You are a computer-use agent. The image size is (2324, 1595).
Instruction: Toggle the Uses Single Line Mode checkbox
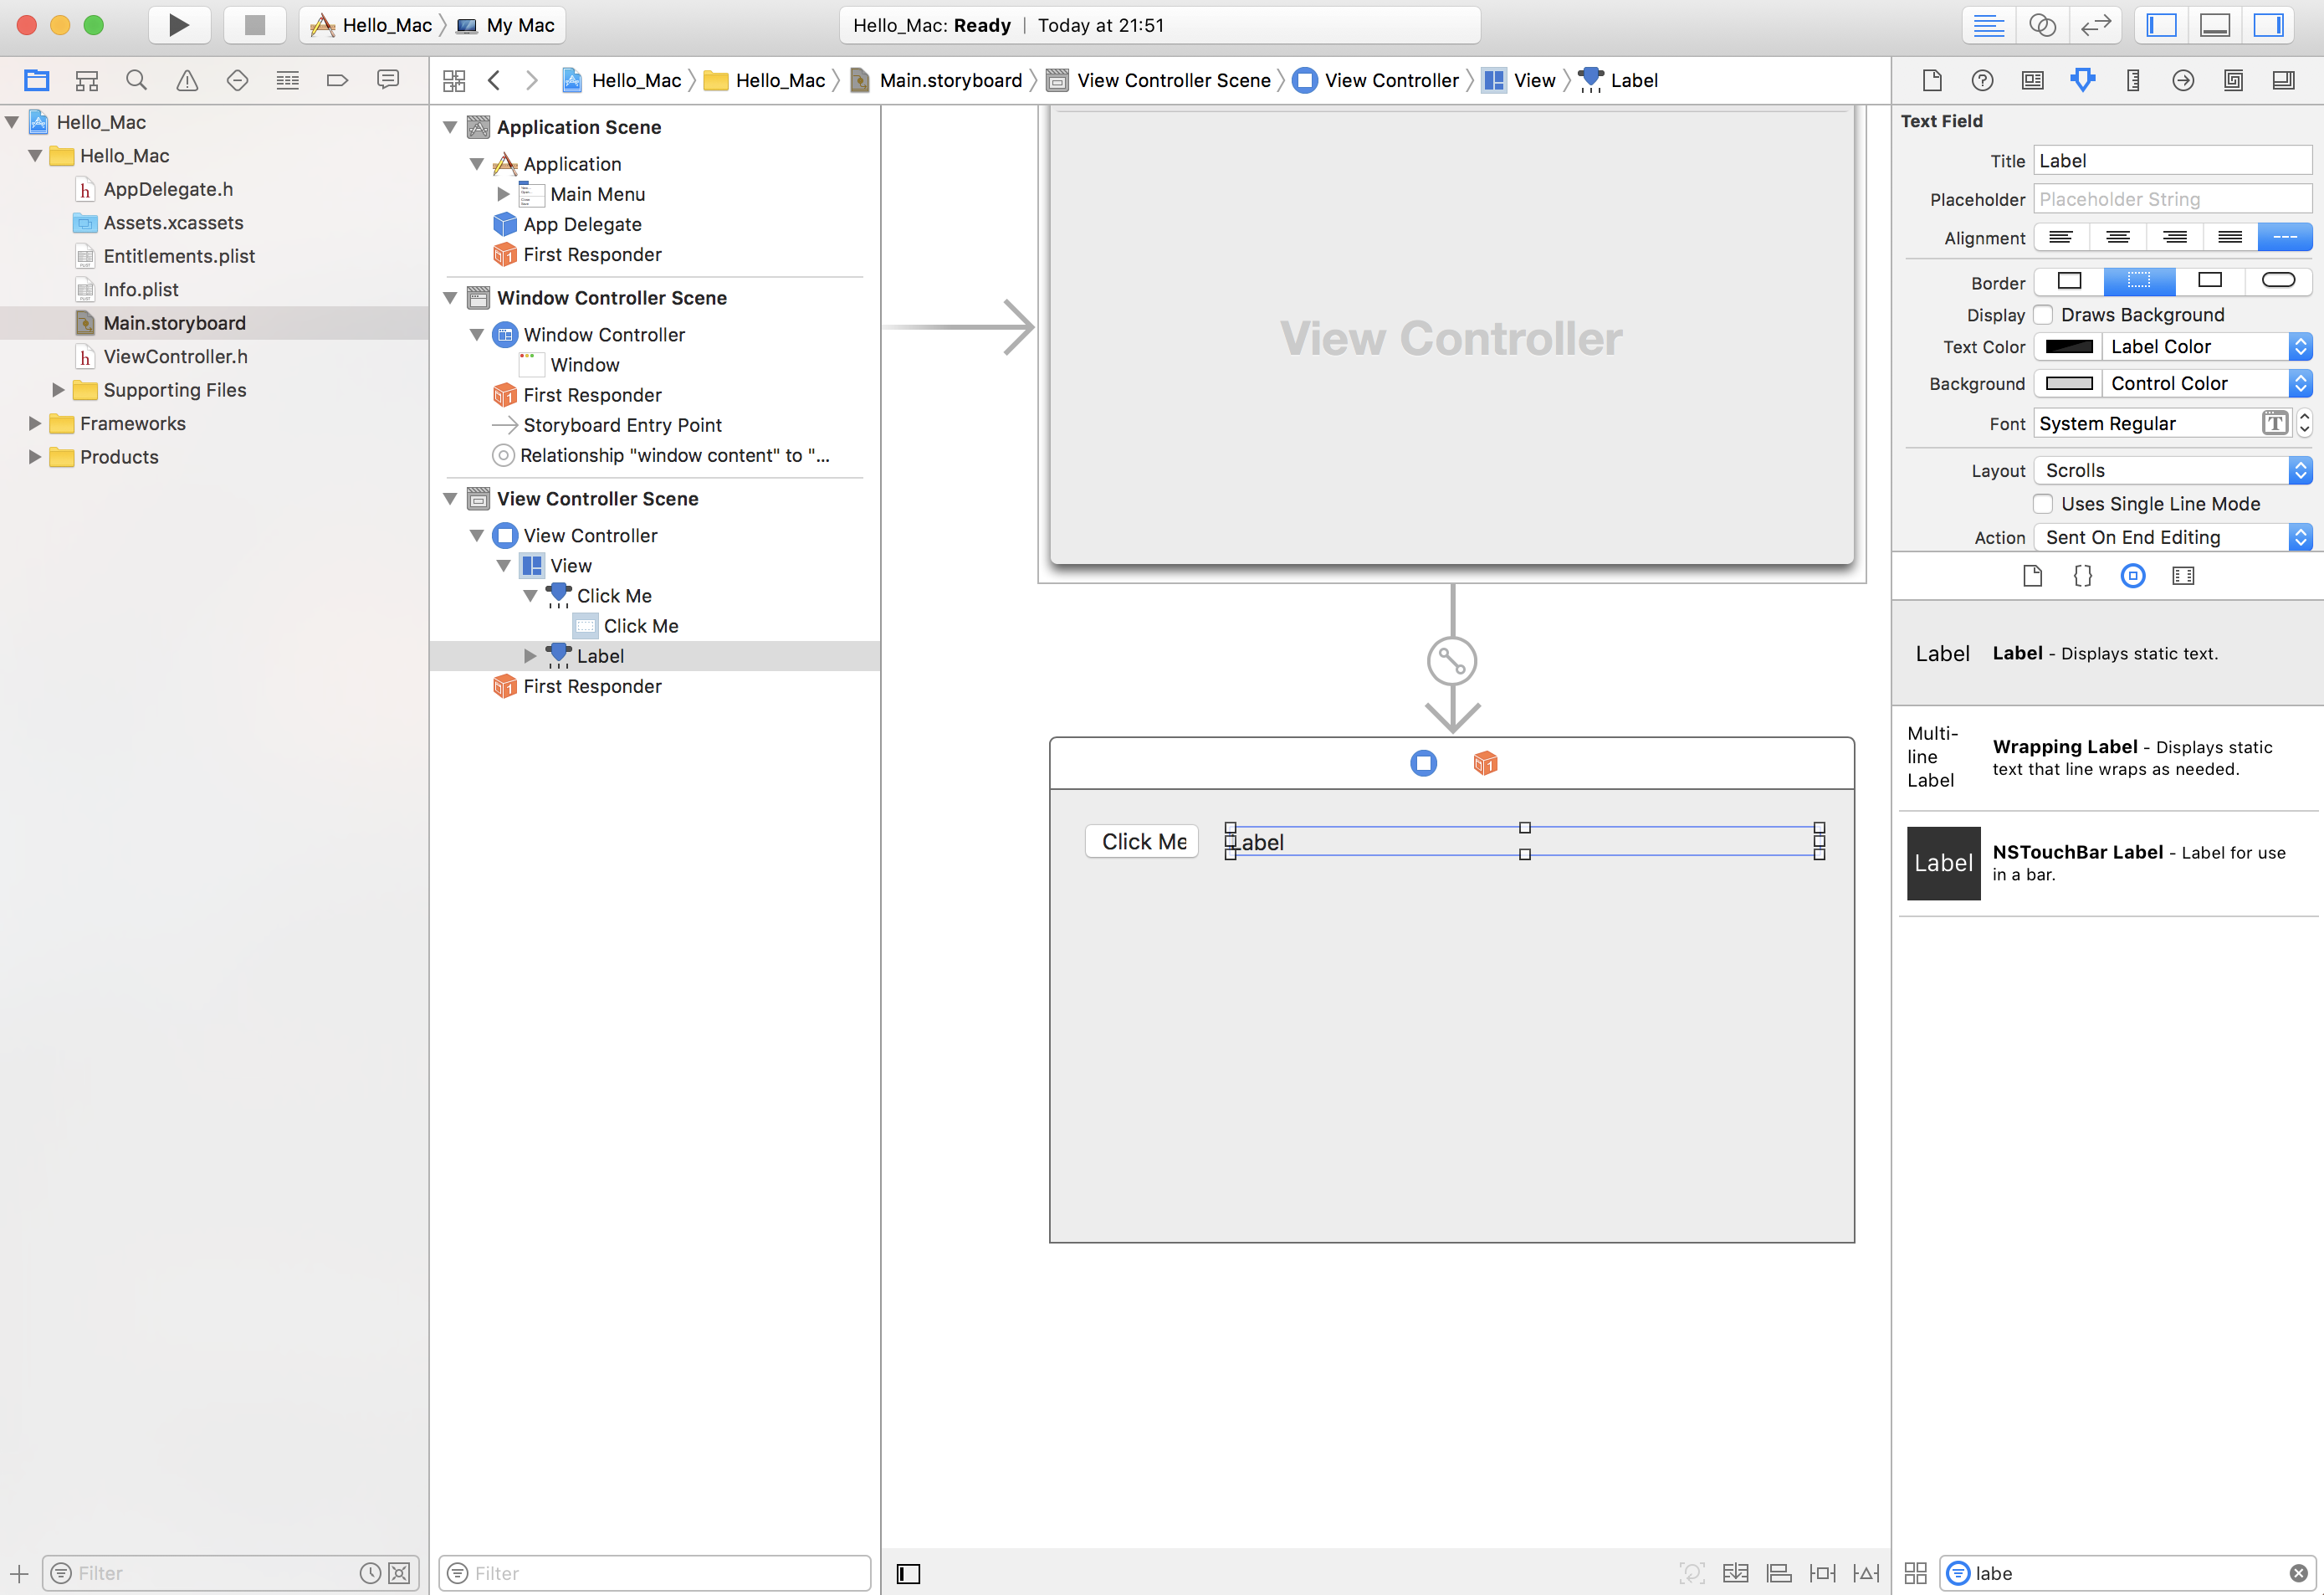tap(2045, 504)
